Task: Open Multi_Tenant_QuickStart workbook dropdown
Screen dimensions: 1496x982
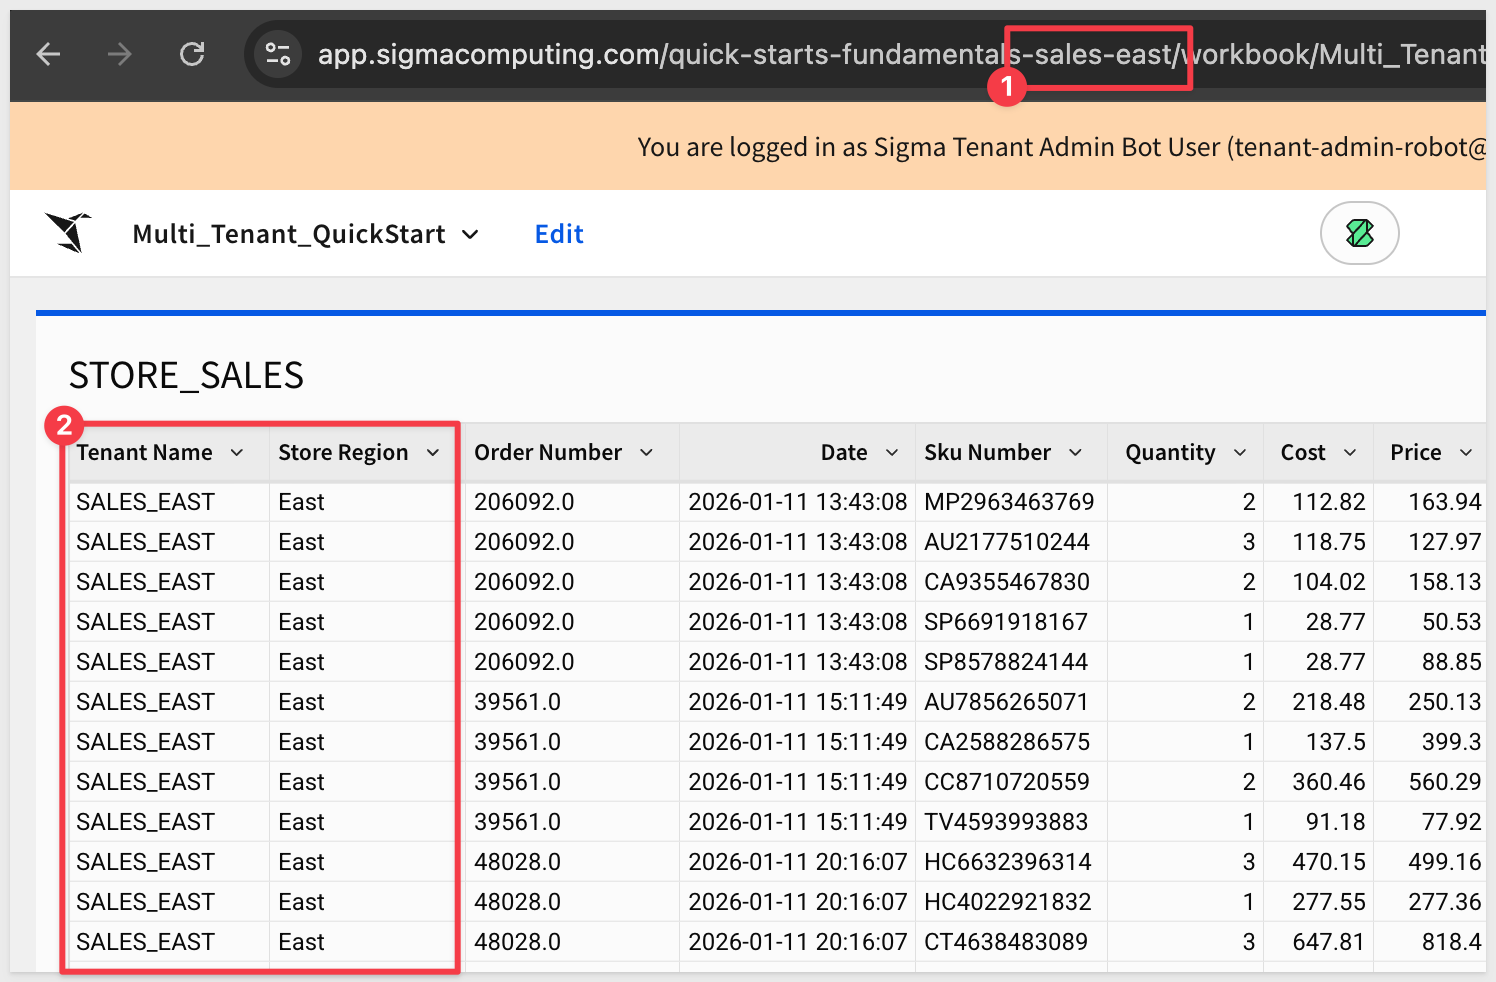Action: tap(470, 235)
